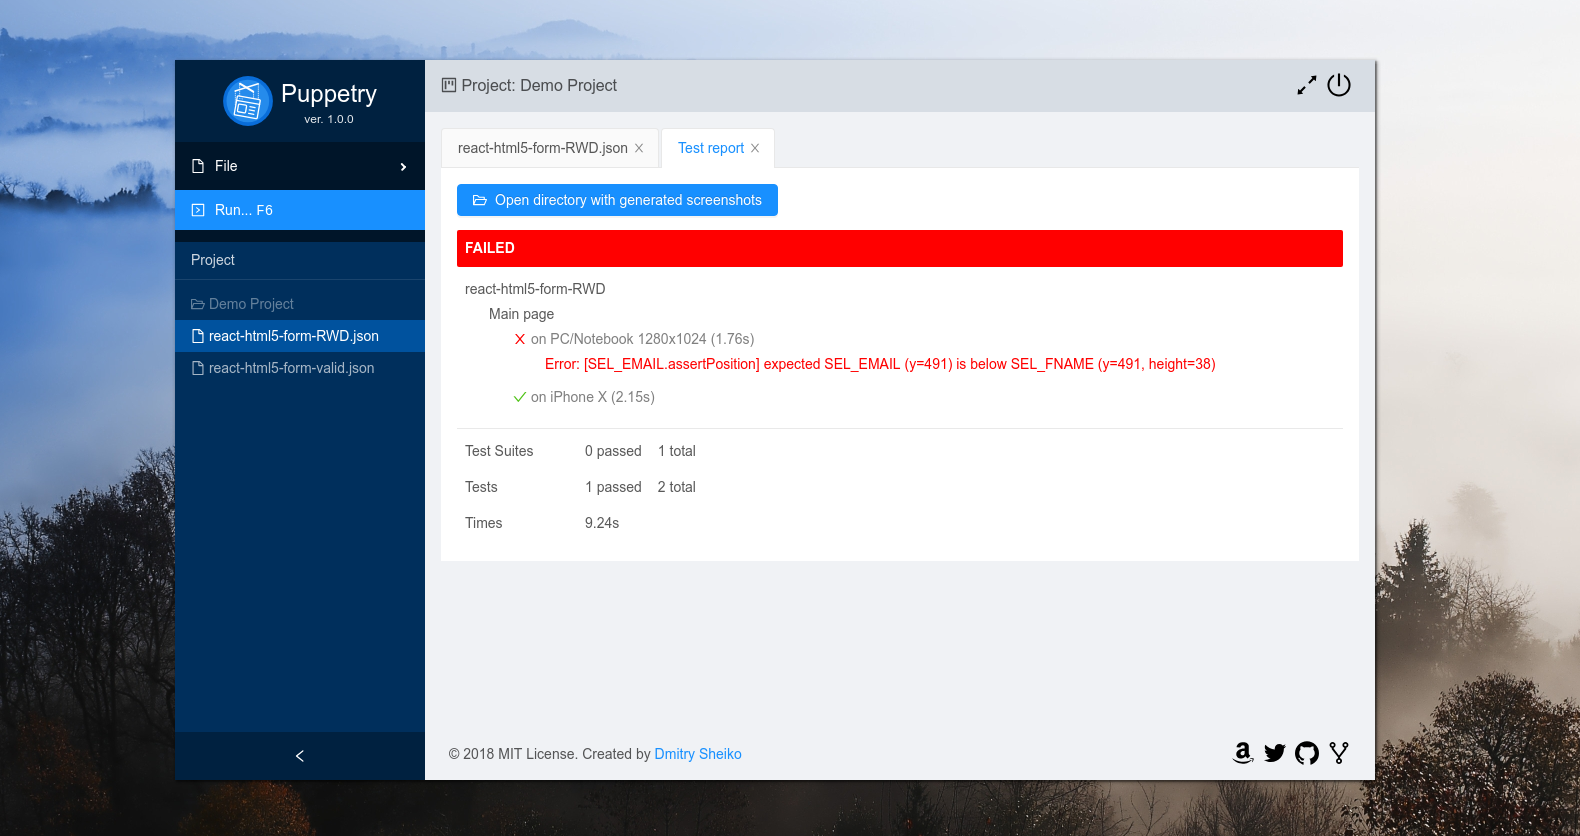The width and height of the screenshot is (1580, 836).
Task: Click the Puppetry logo icon
Action: [248, 101]
